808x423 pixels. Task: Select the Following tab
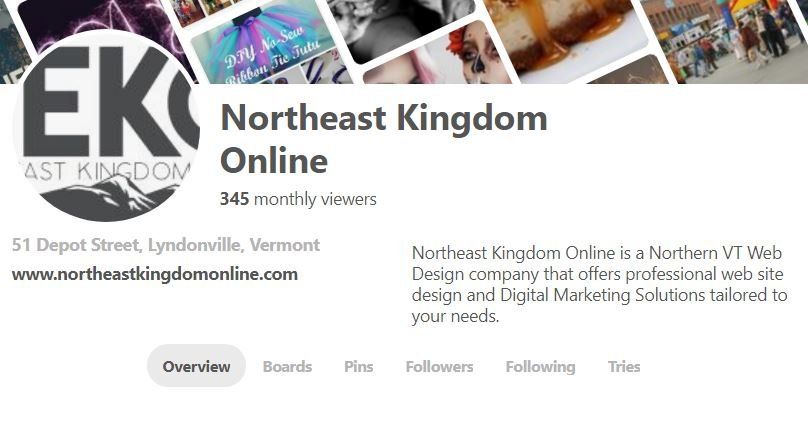coord(541,367)
